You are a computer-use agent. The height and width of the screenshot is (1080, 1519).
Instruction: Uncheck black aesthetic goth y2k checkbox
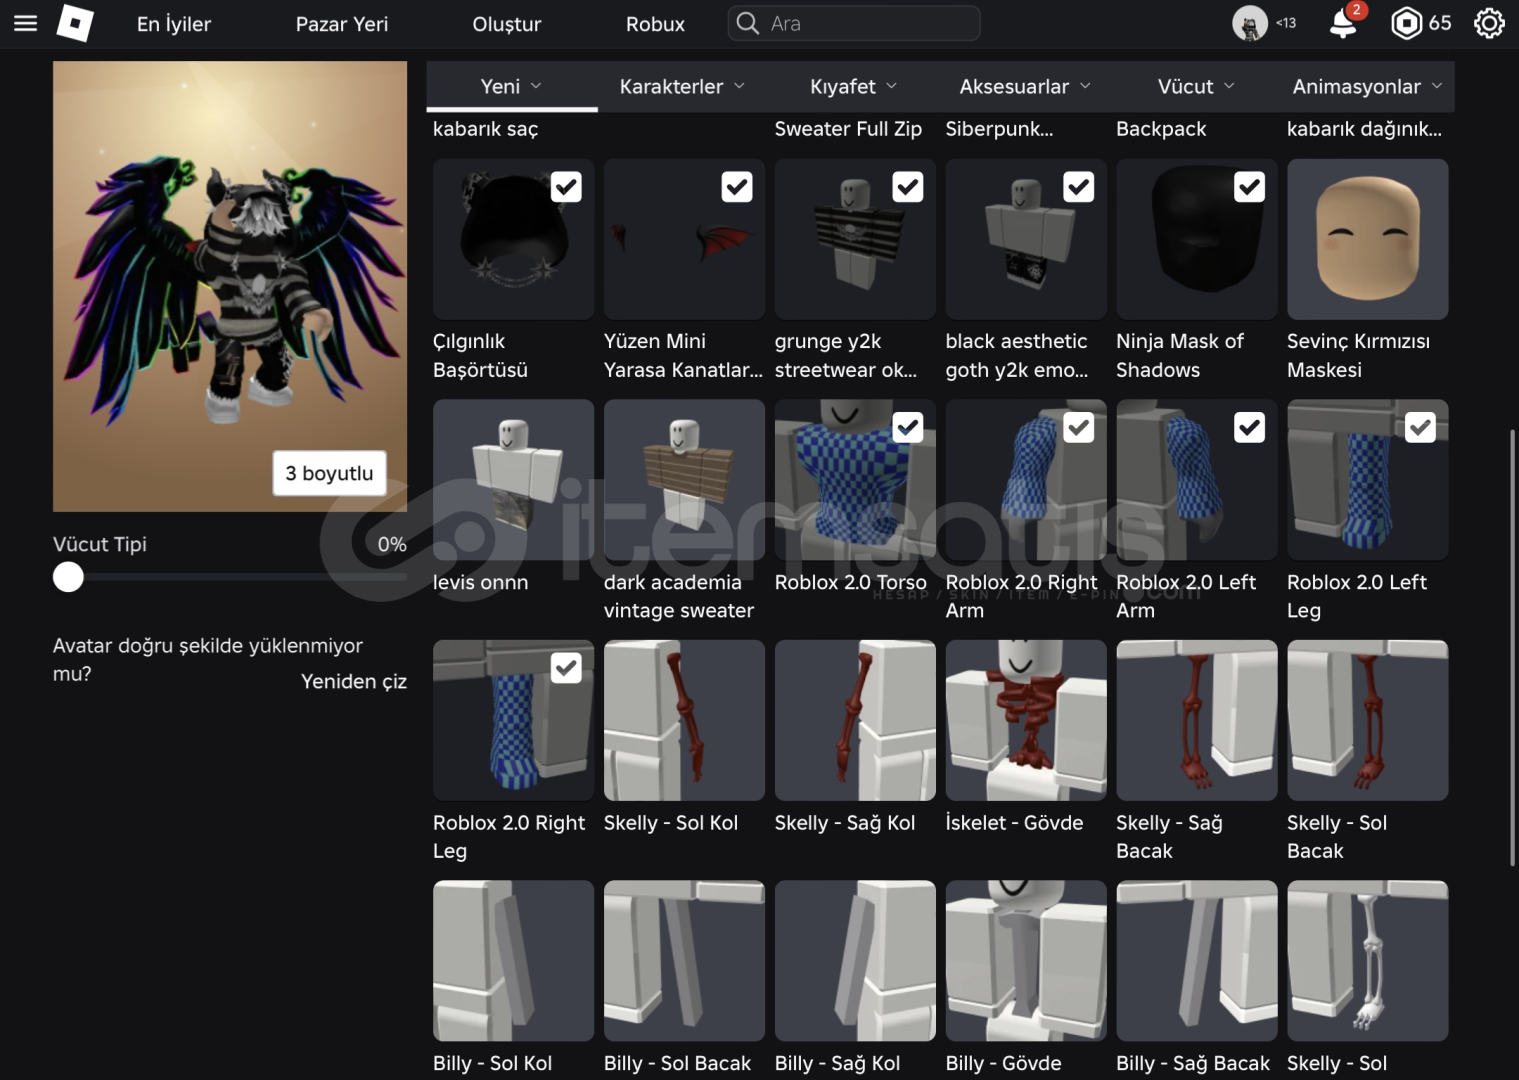point(1079,187)
